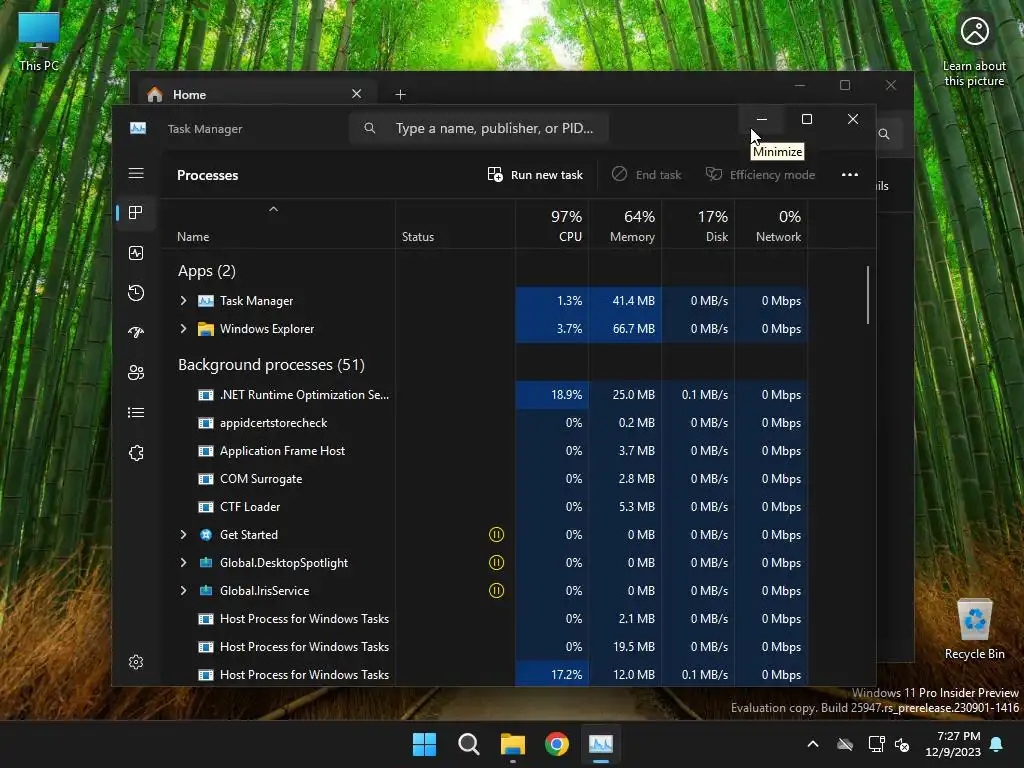
Task: Click the Name column sort arrow
Action: click(274, 209)
